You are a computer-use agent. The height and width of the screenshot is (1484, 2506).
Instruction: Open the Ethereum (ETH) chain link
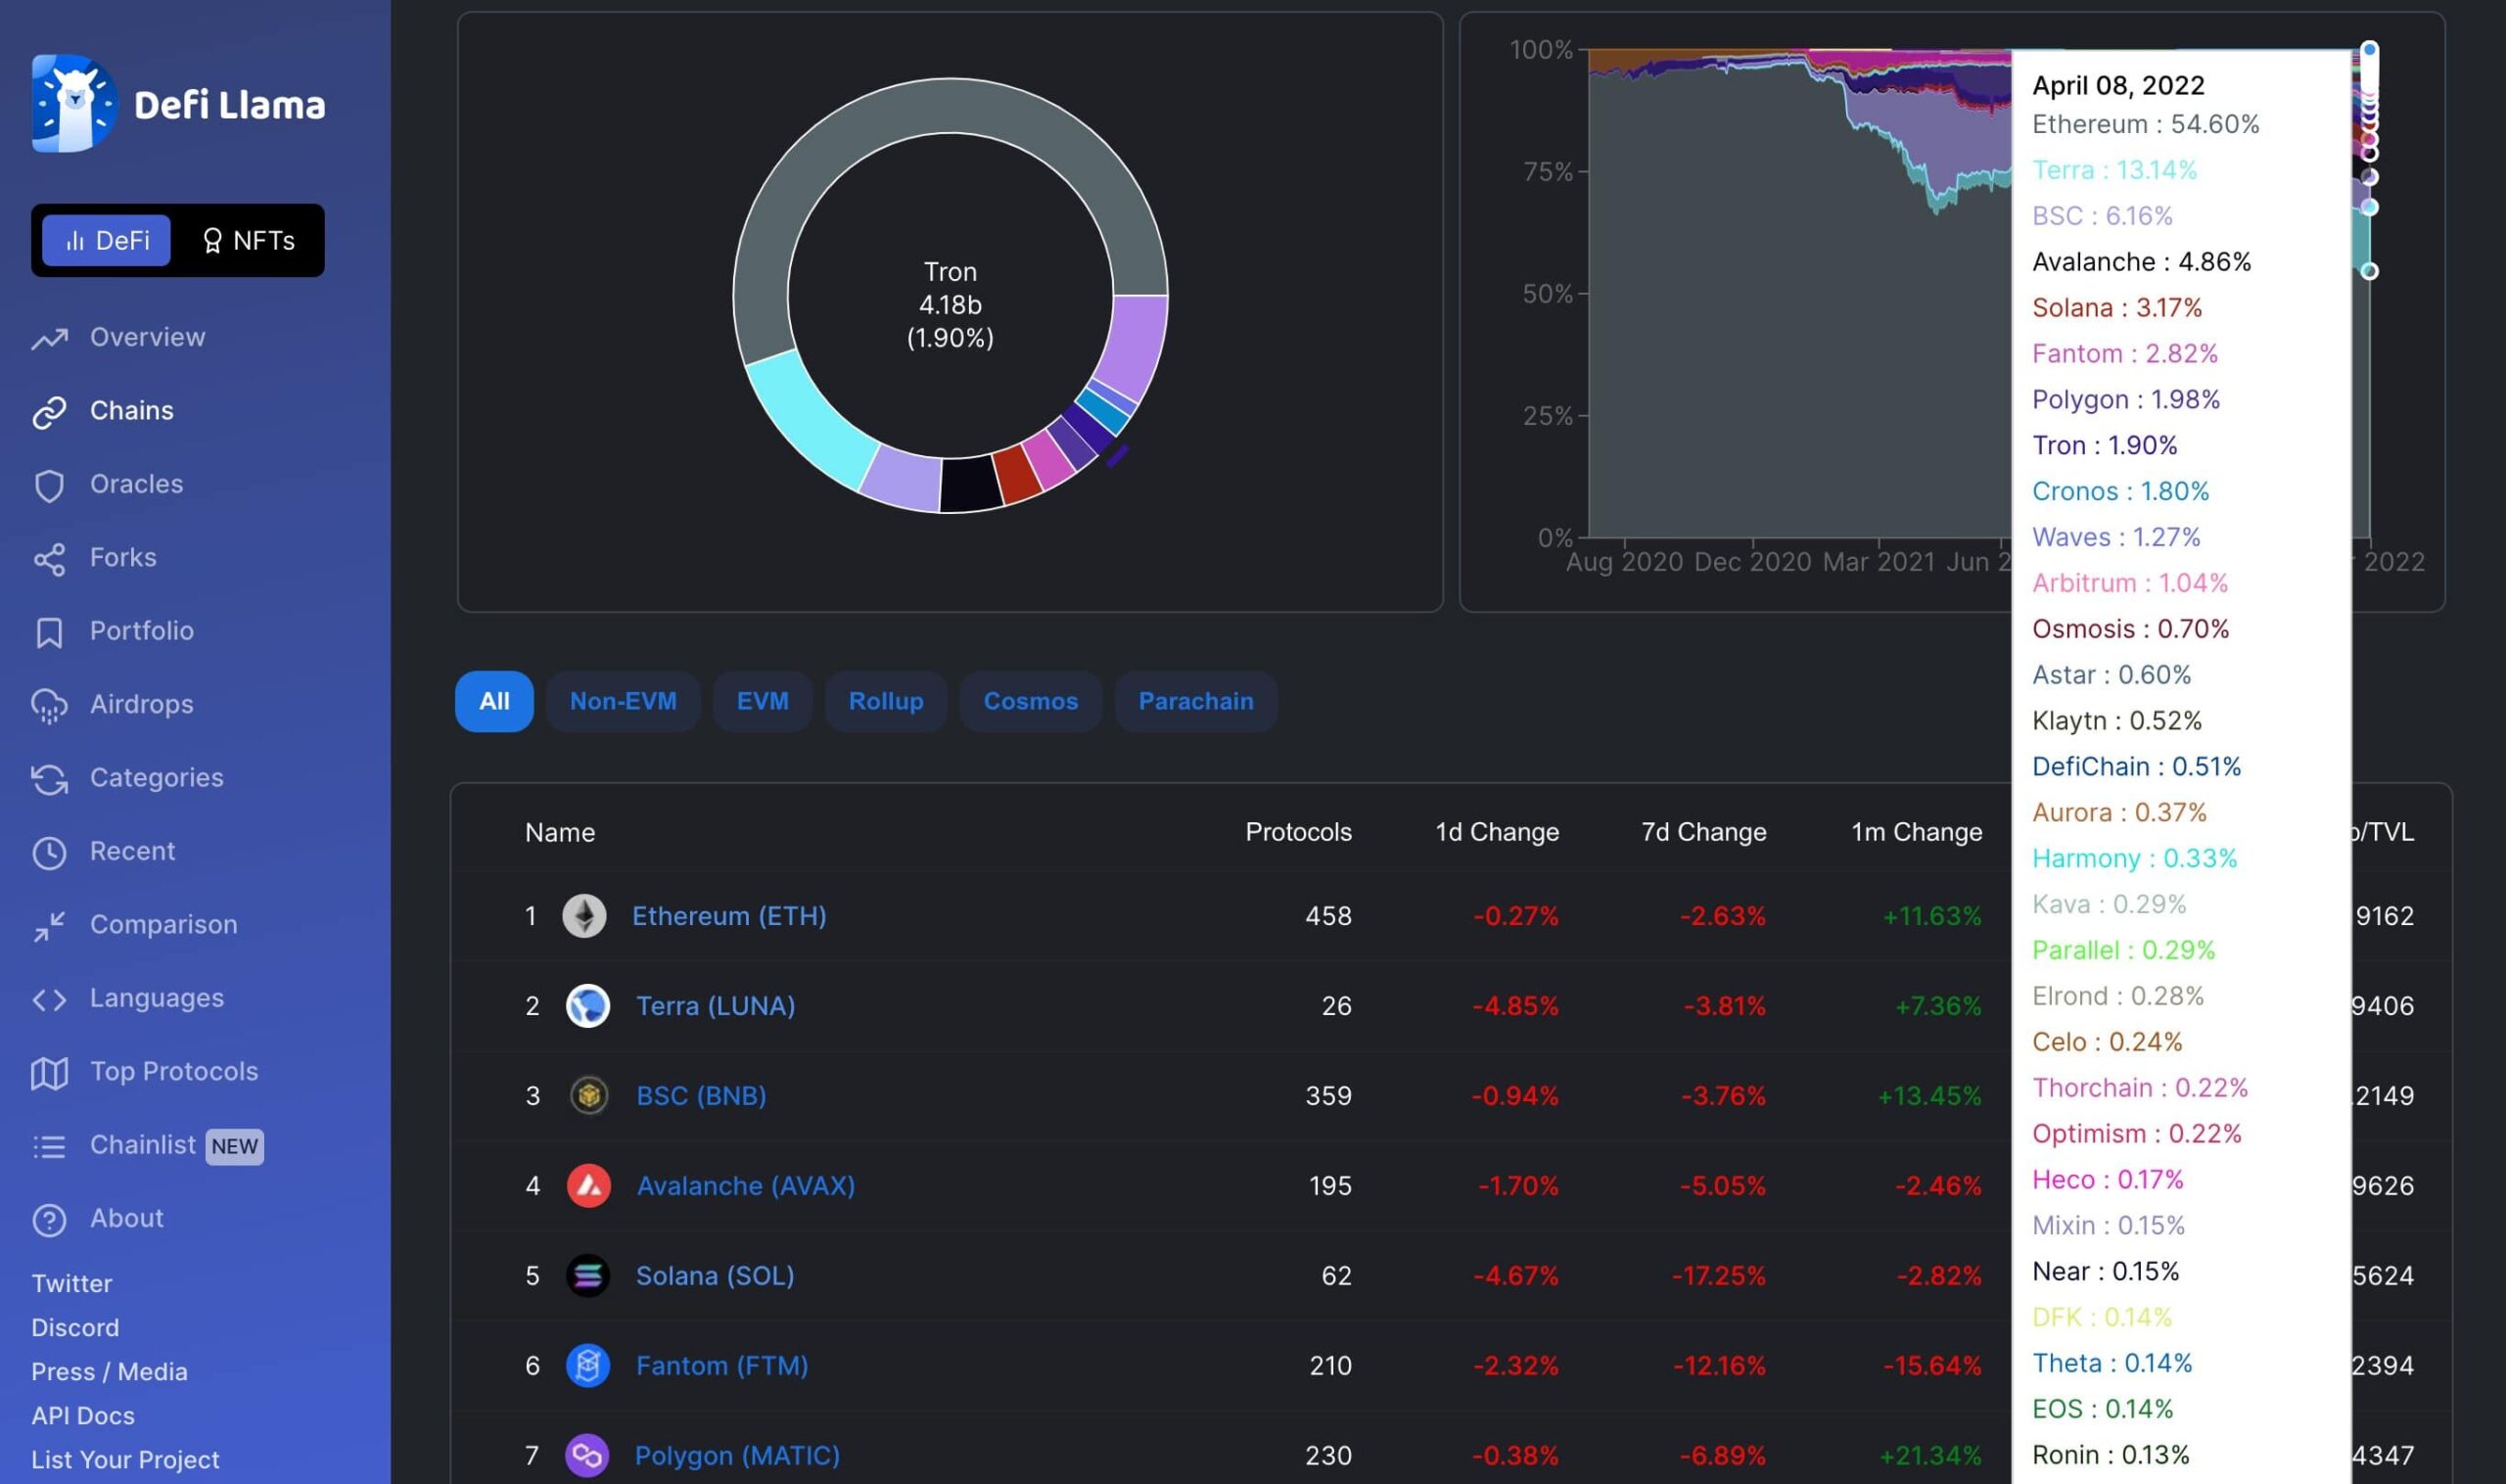tap(729, 916)
